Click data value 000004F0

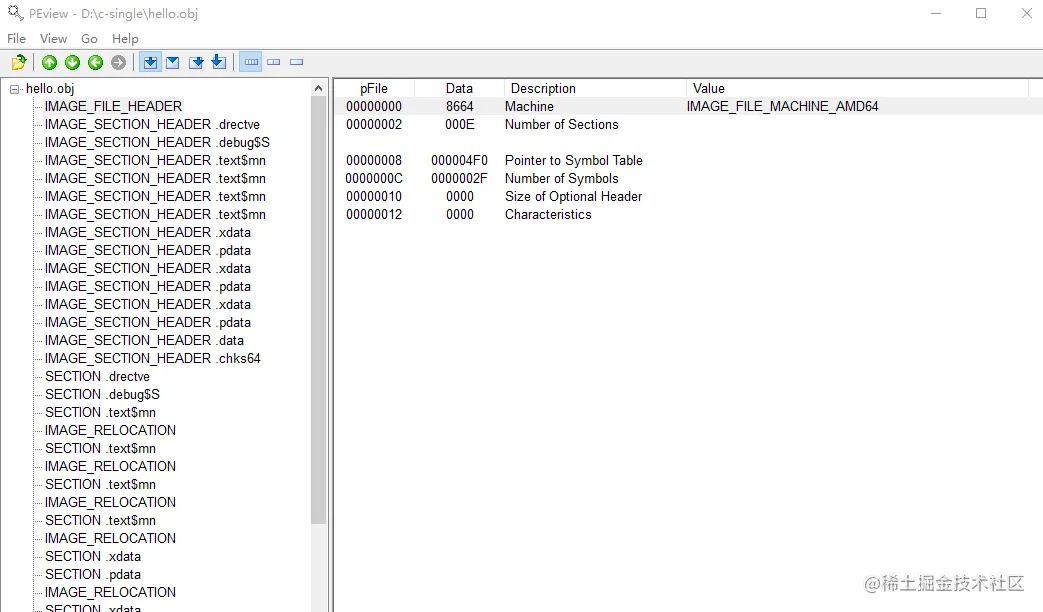tap(459, 160)
